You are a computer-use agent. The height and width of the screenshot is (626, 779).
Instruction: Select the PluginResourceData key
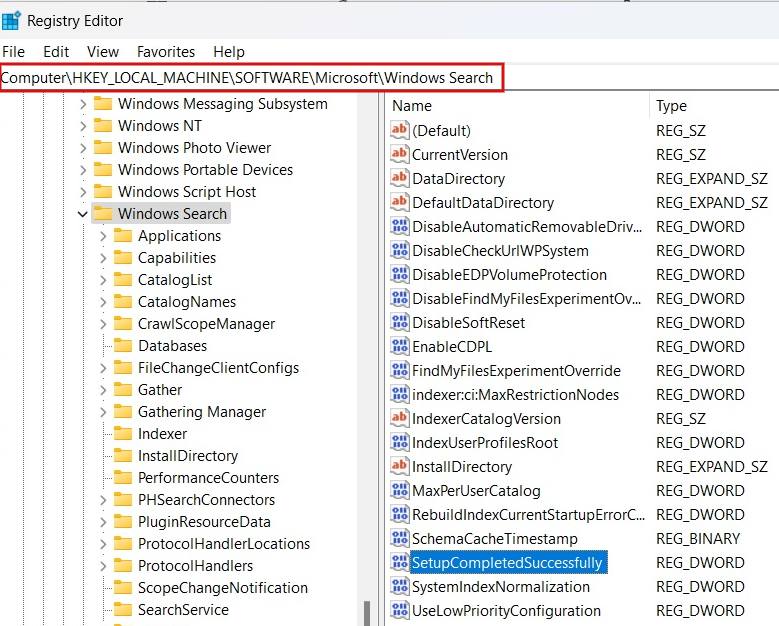coord(204,522)
